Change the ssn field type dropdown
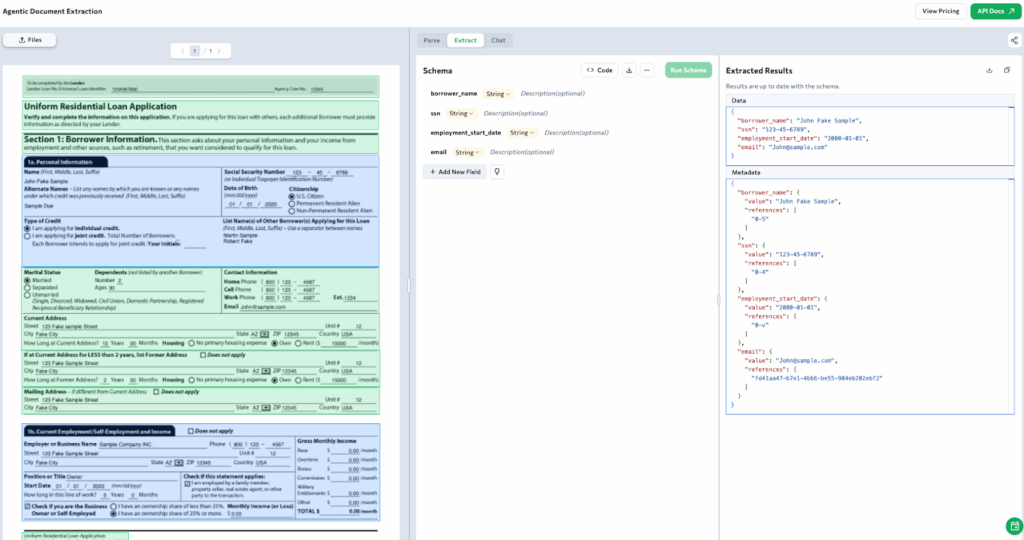The image size is (1024, 540). tap(461, 113)
